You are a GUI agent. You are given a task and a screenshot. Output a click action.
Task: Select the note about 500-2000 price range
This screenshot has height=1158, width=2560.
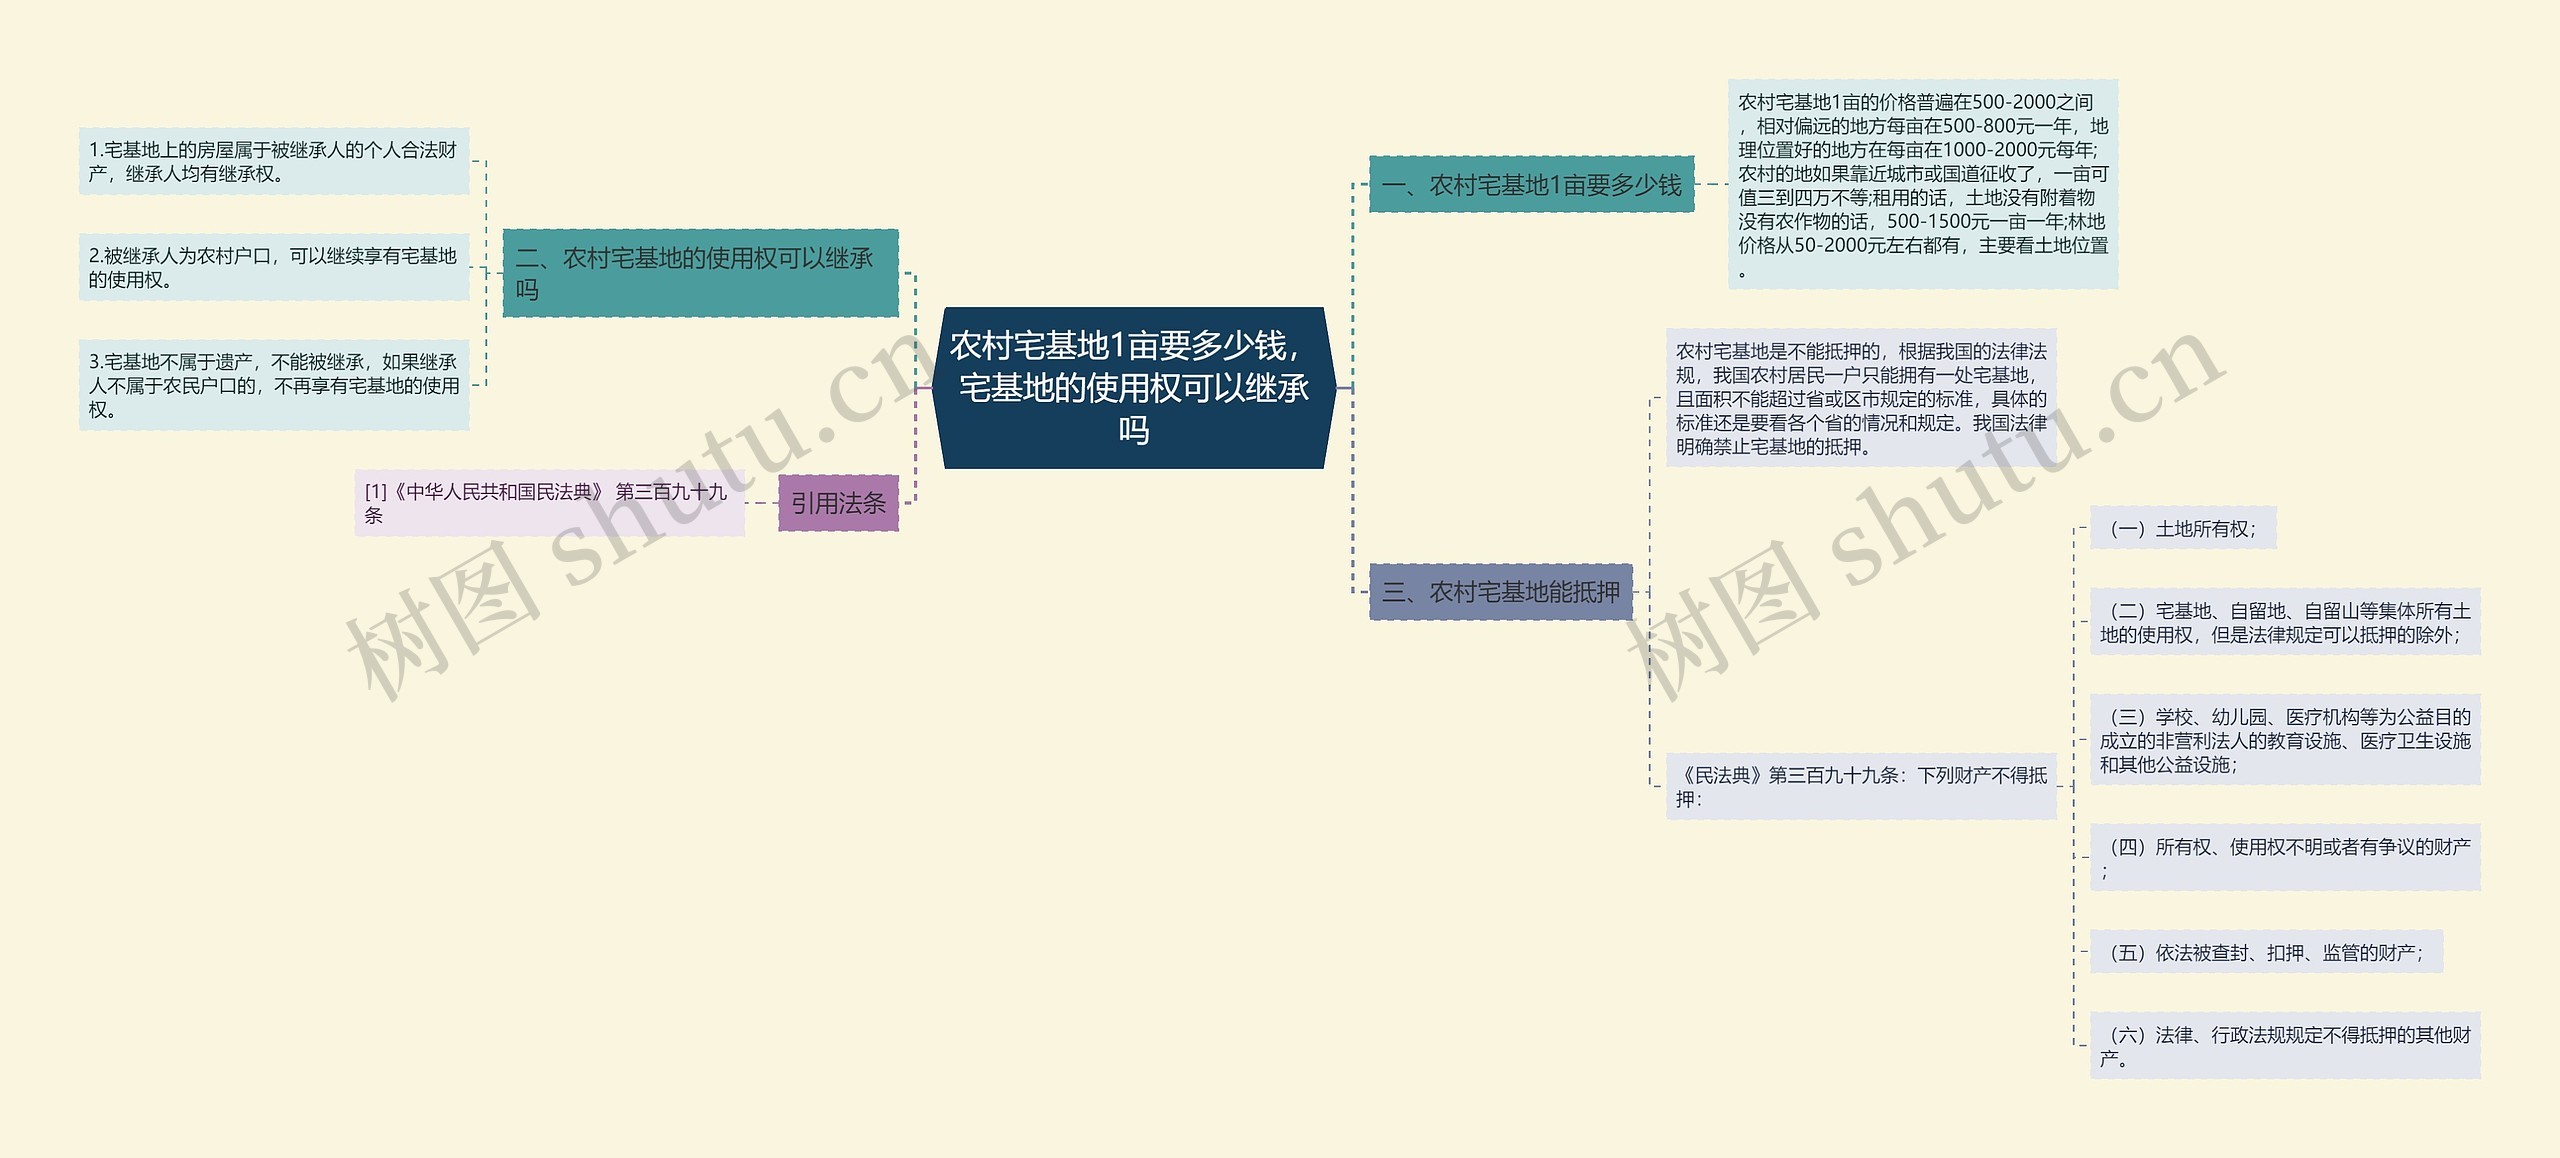tap(1922, 185)
